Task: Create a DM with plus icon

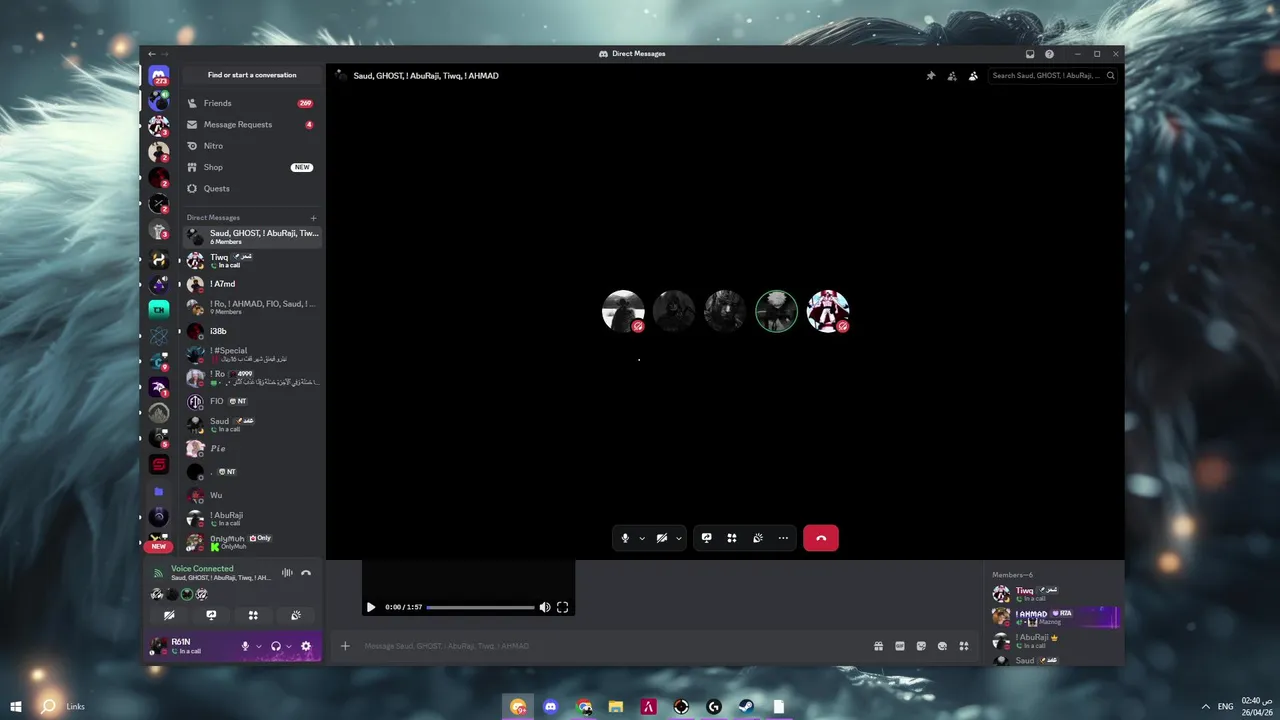Action: pos(313,218)
